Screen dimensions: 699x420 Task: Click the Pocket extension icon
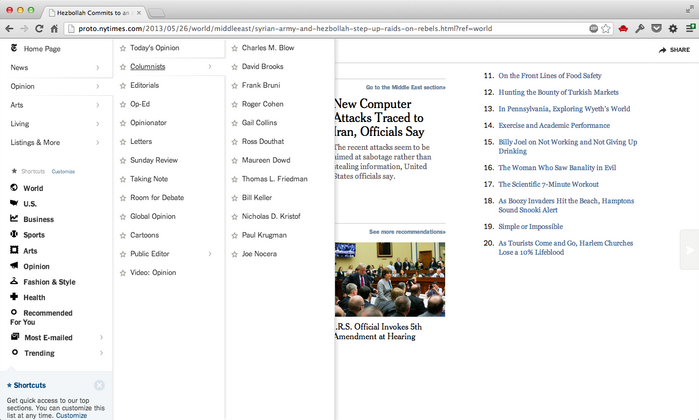(656, 29)
